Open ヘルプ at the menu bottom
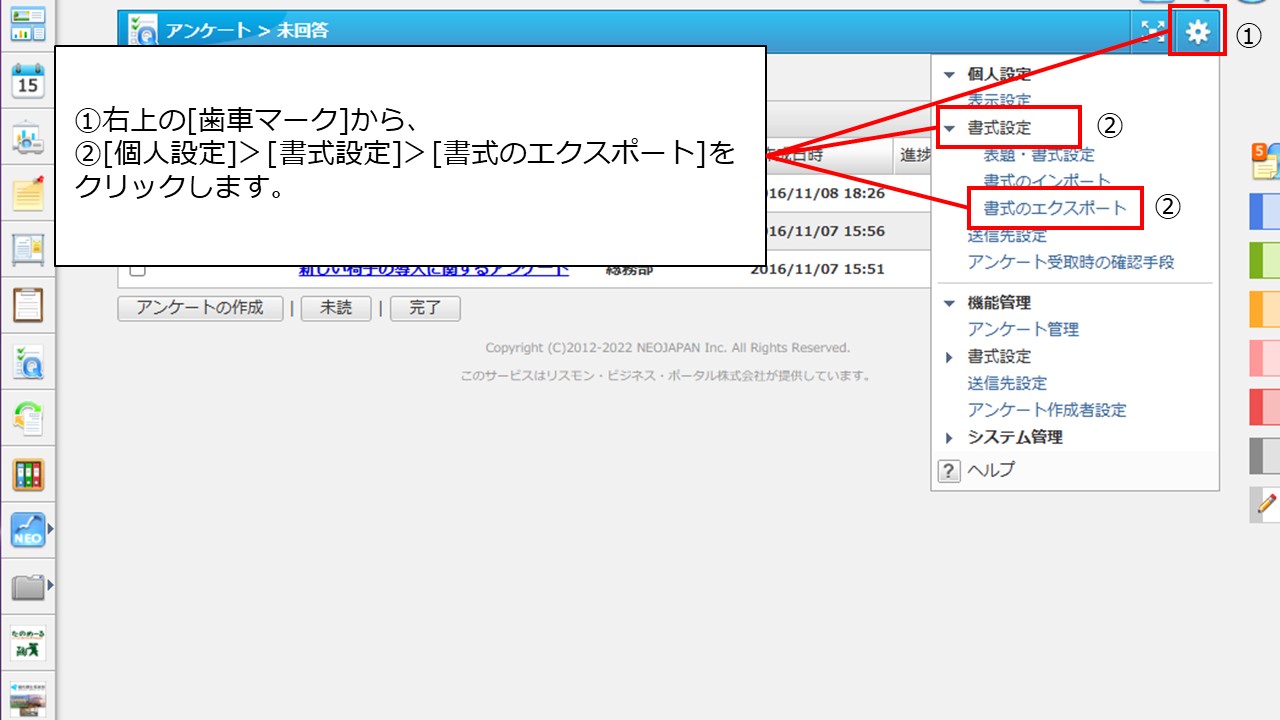 coord(990,470)
